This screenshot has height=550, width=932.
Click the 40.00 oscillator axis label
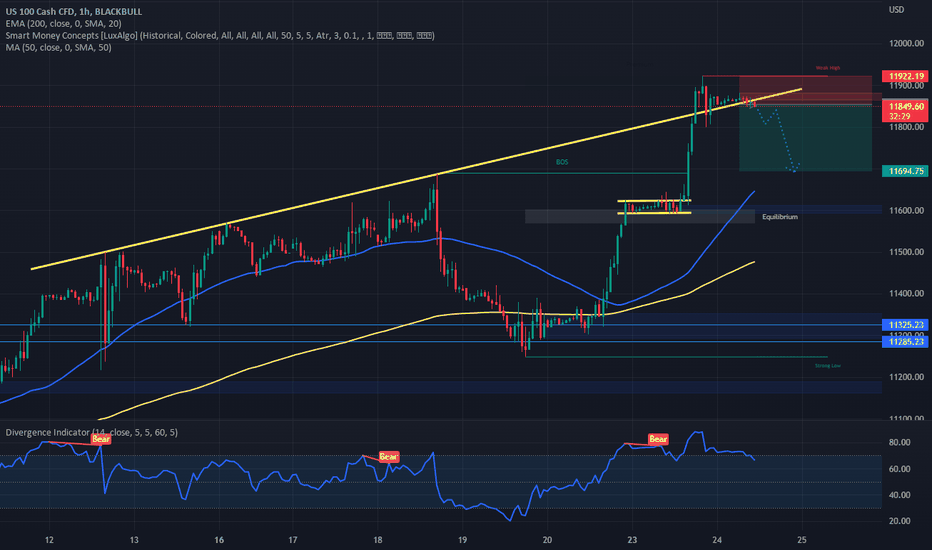[899, 495]
